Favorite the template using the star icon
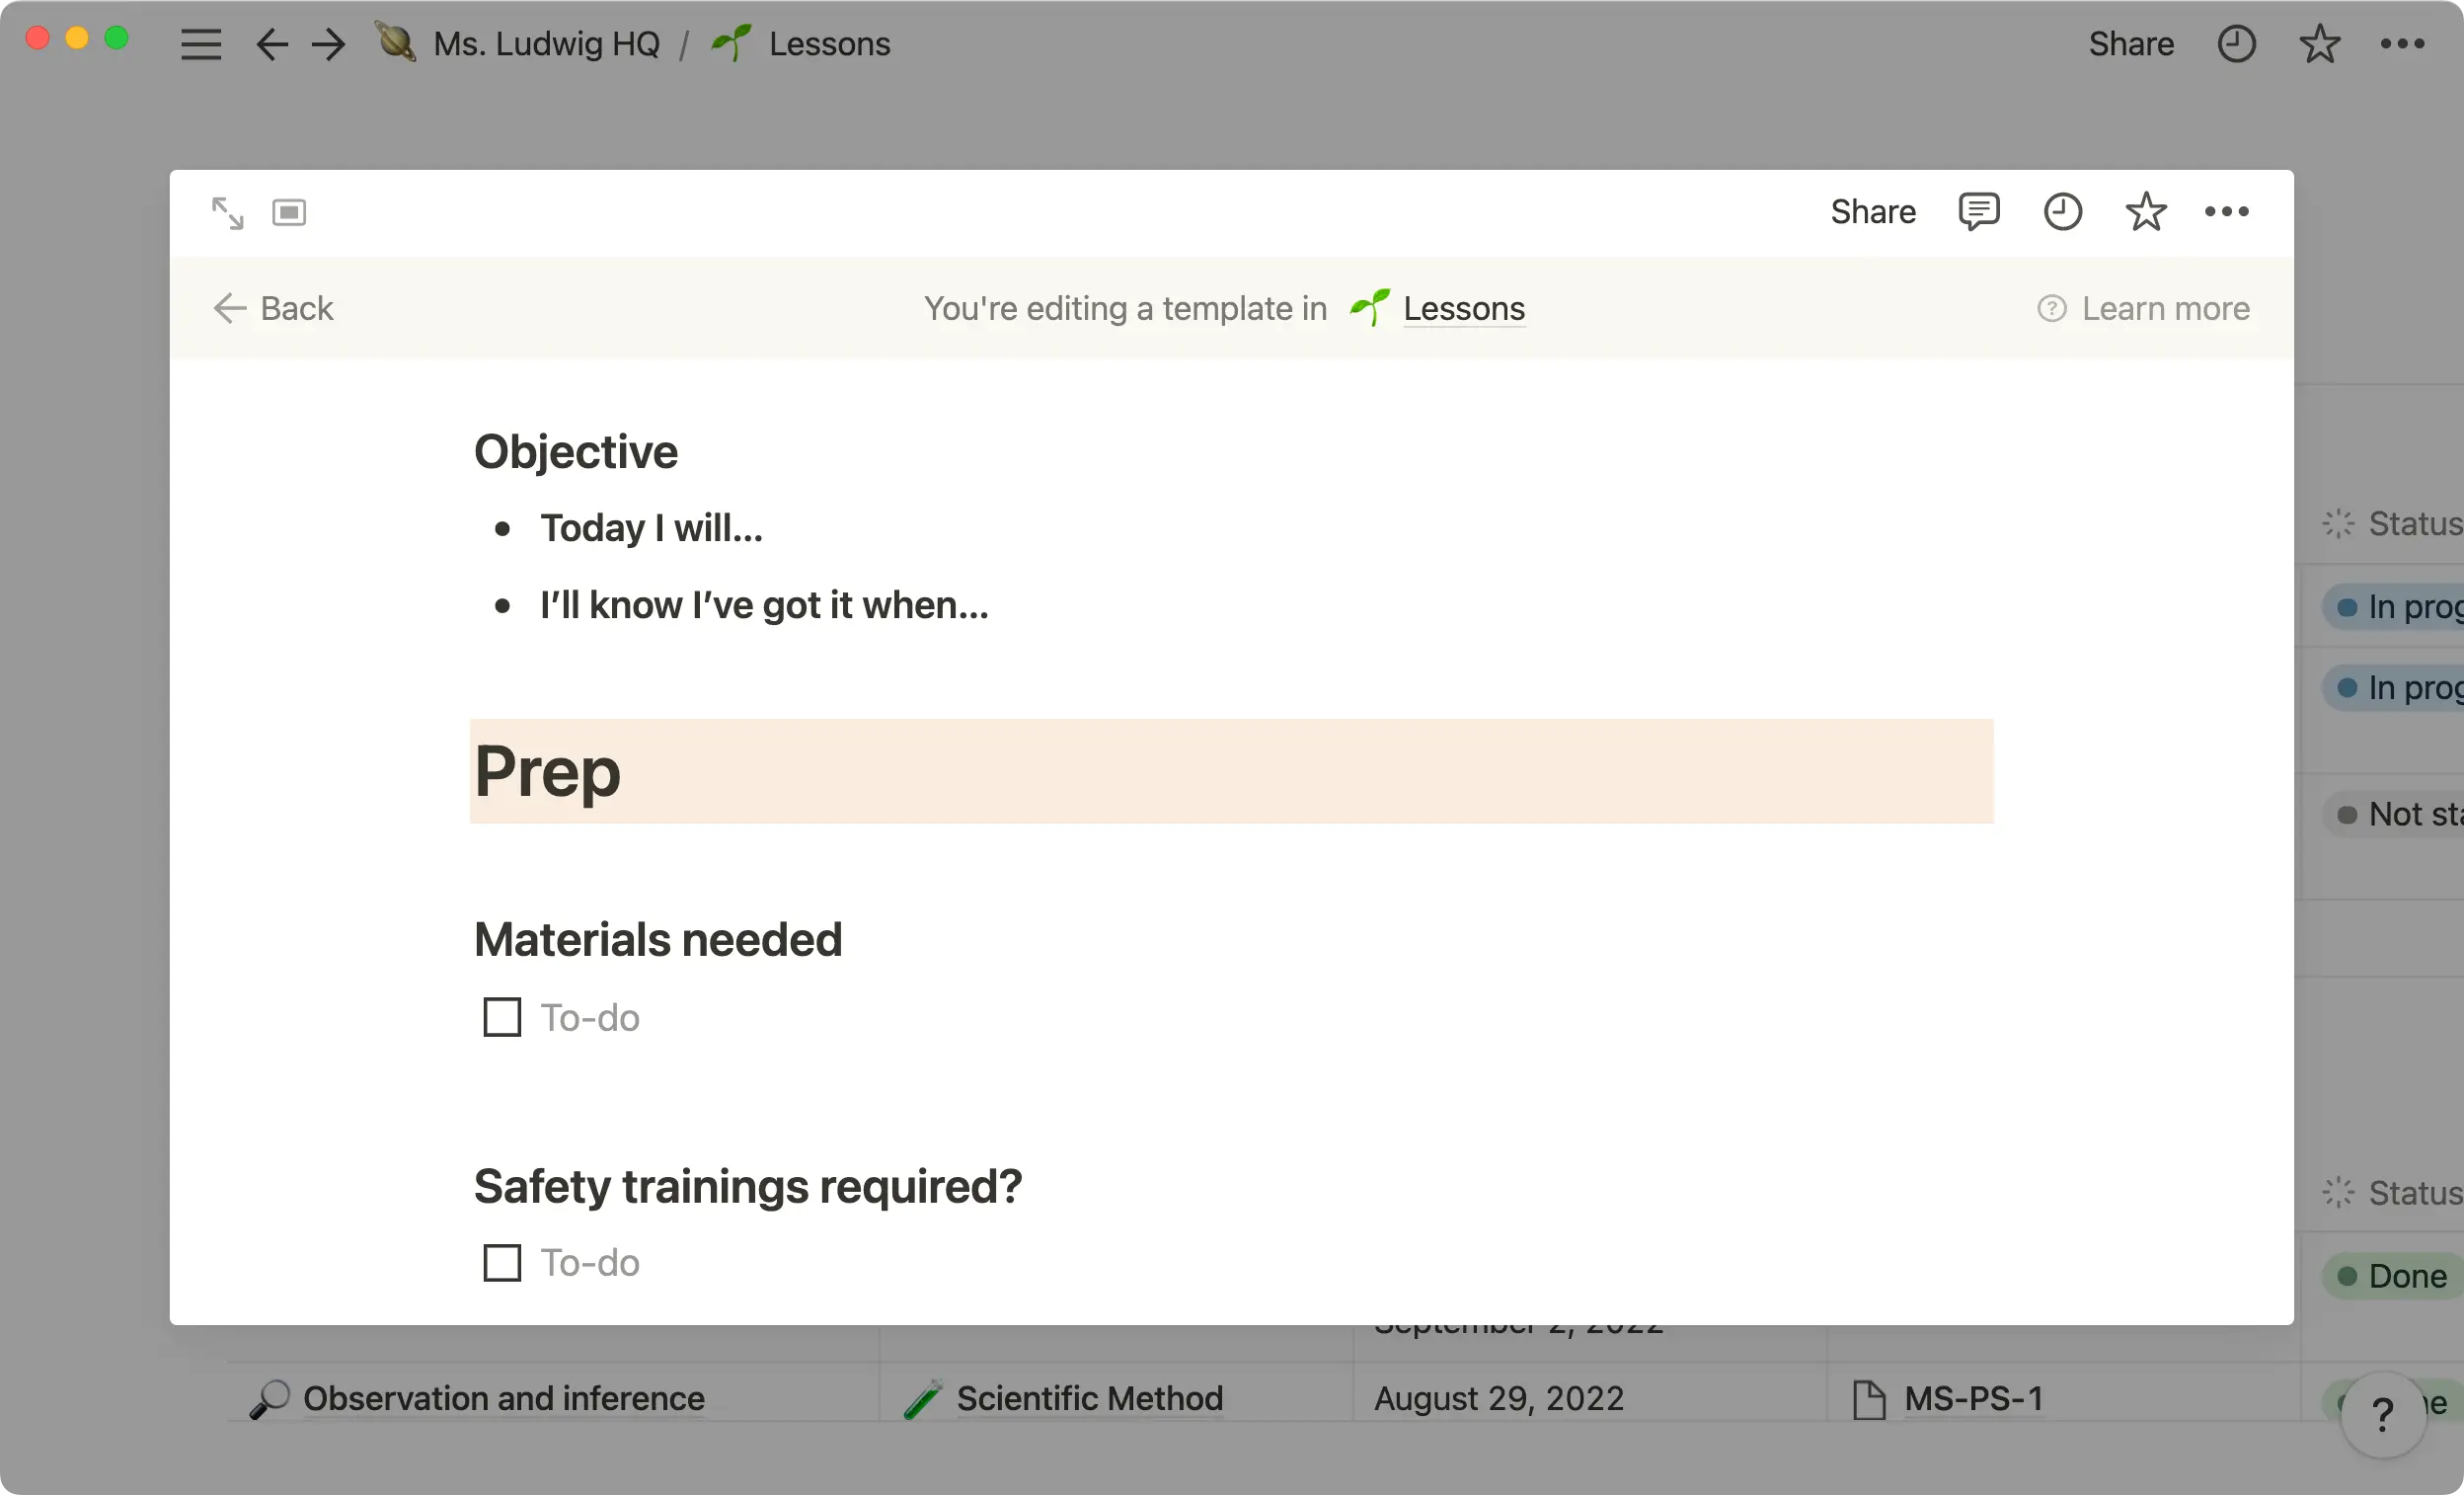Screen dimensions: 2464x1495 point(2146,211)
